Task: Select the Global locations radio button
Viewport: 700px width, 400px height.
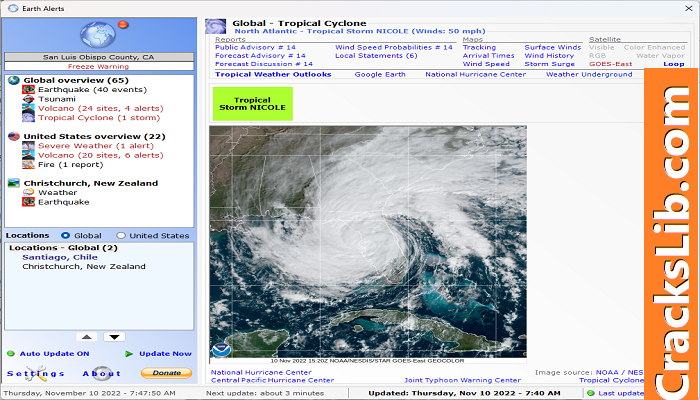Action: (66, 235)
